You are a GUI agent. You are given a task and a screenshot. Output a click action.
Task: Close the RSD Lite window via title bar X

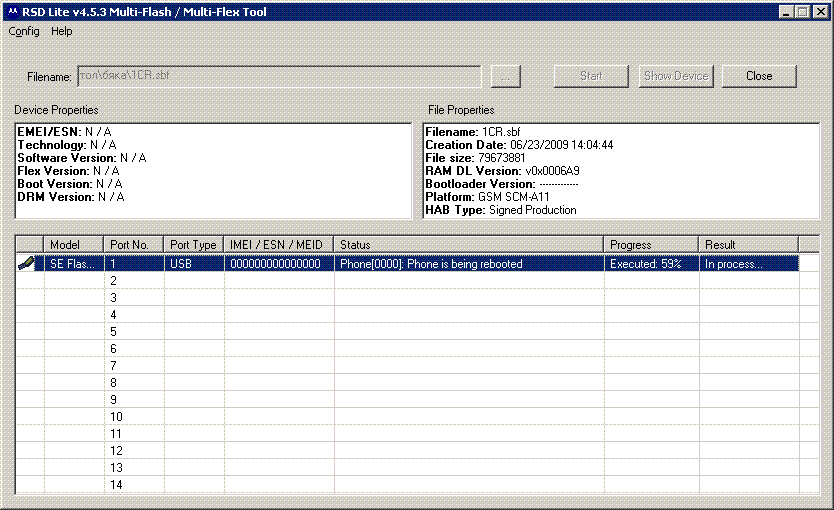tap(820, 12)
